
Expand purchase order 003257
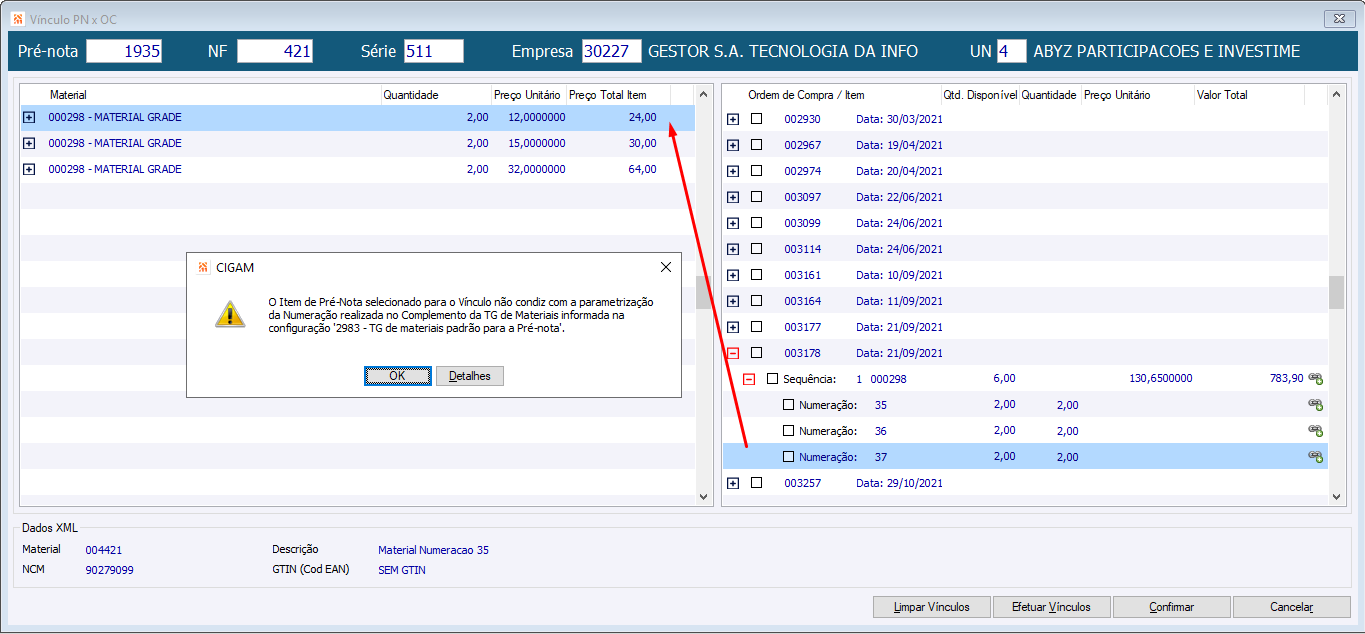click(733, 483)
